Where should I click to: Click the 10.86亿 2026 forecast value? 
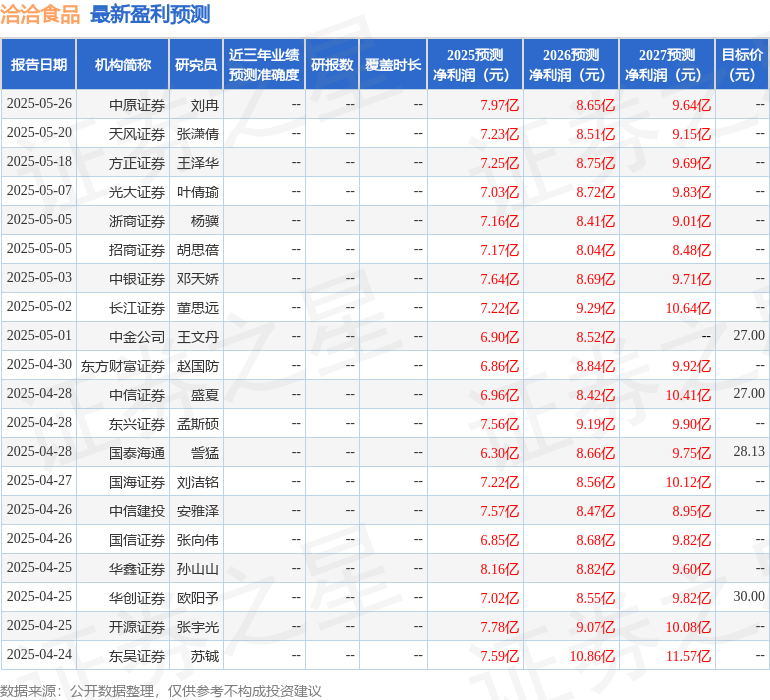coord(592,656)
